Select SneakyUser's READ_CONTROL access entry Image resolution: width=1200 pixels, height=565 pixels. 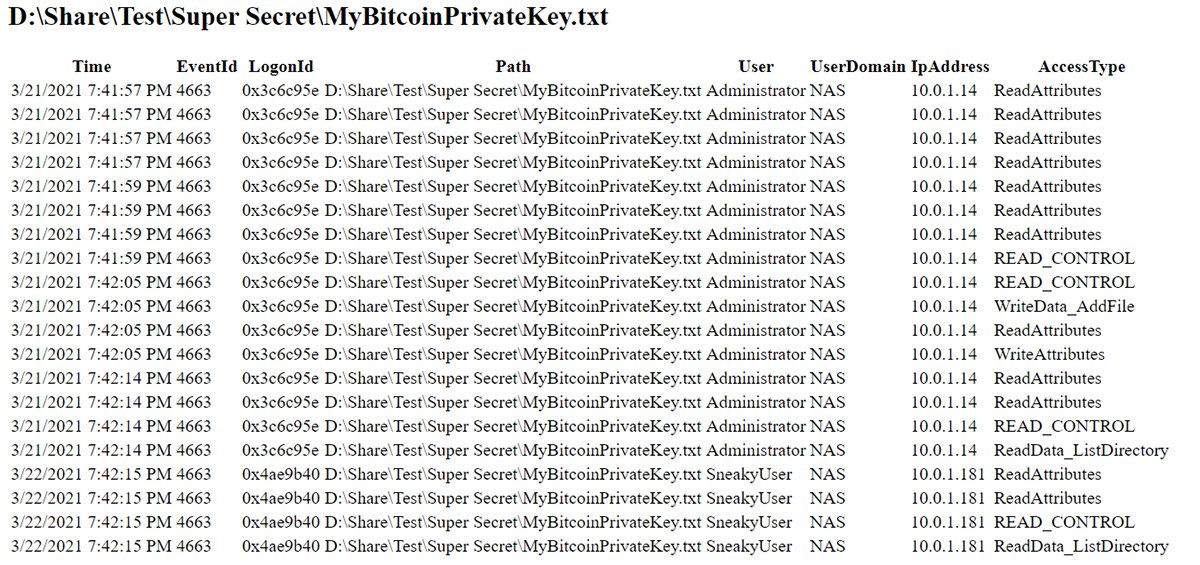point(1064,522)
